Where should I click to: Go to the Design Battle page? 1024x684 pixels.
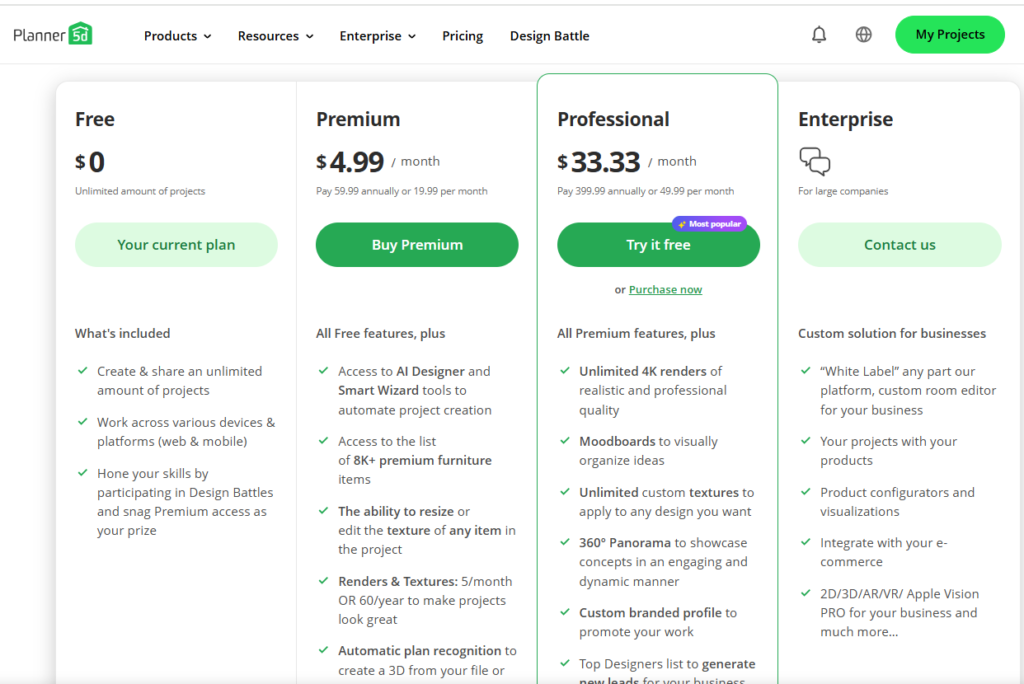[x=549, y=35]
